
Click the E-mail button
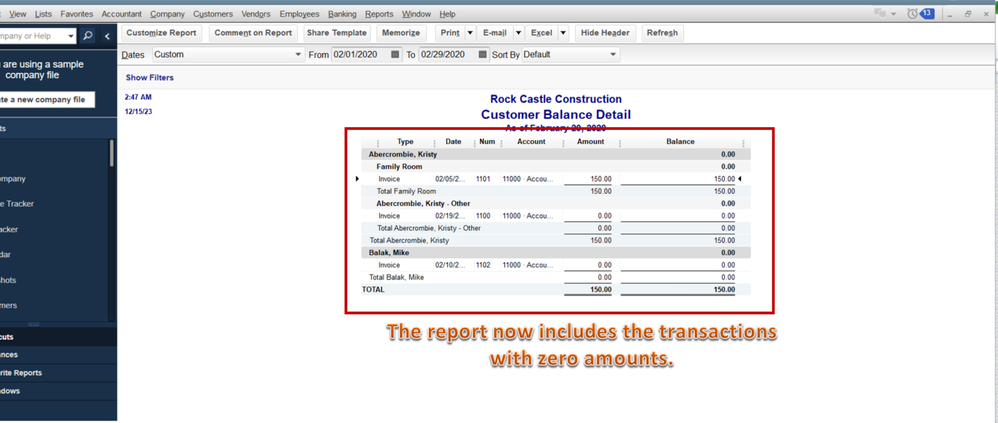coord(495,33)
